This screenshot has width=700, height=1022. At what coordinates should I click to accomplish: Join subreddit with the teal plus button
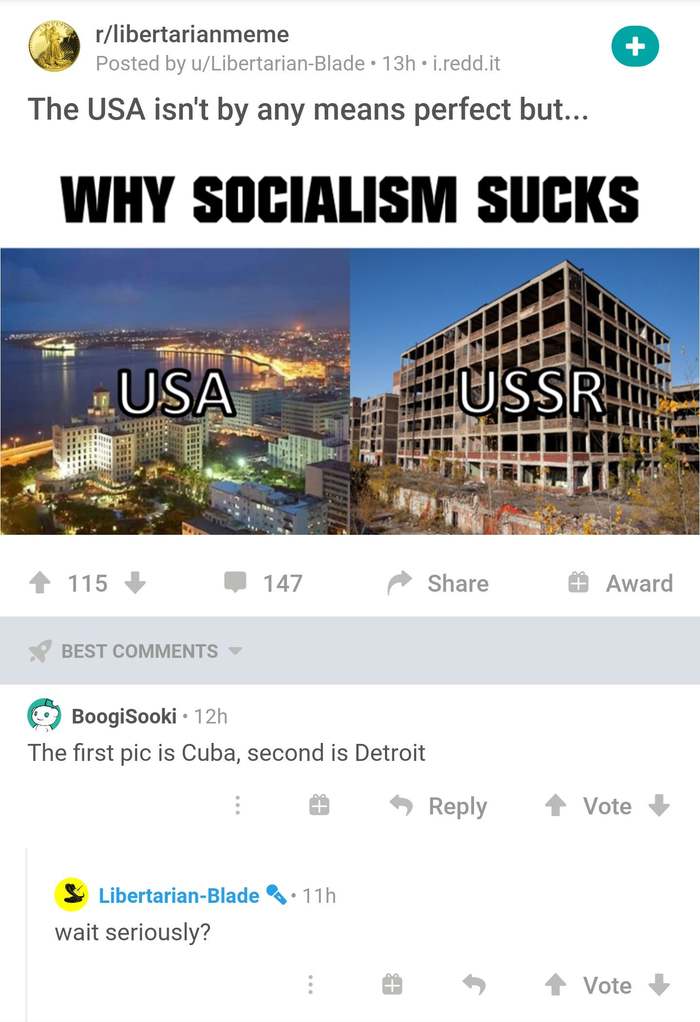[635, 46]
